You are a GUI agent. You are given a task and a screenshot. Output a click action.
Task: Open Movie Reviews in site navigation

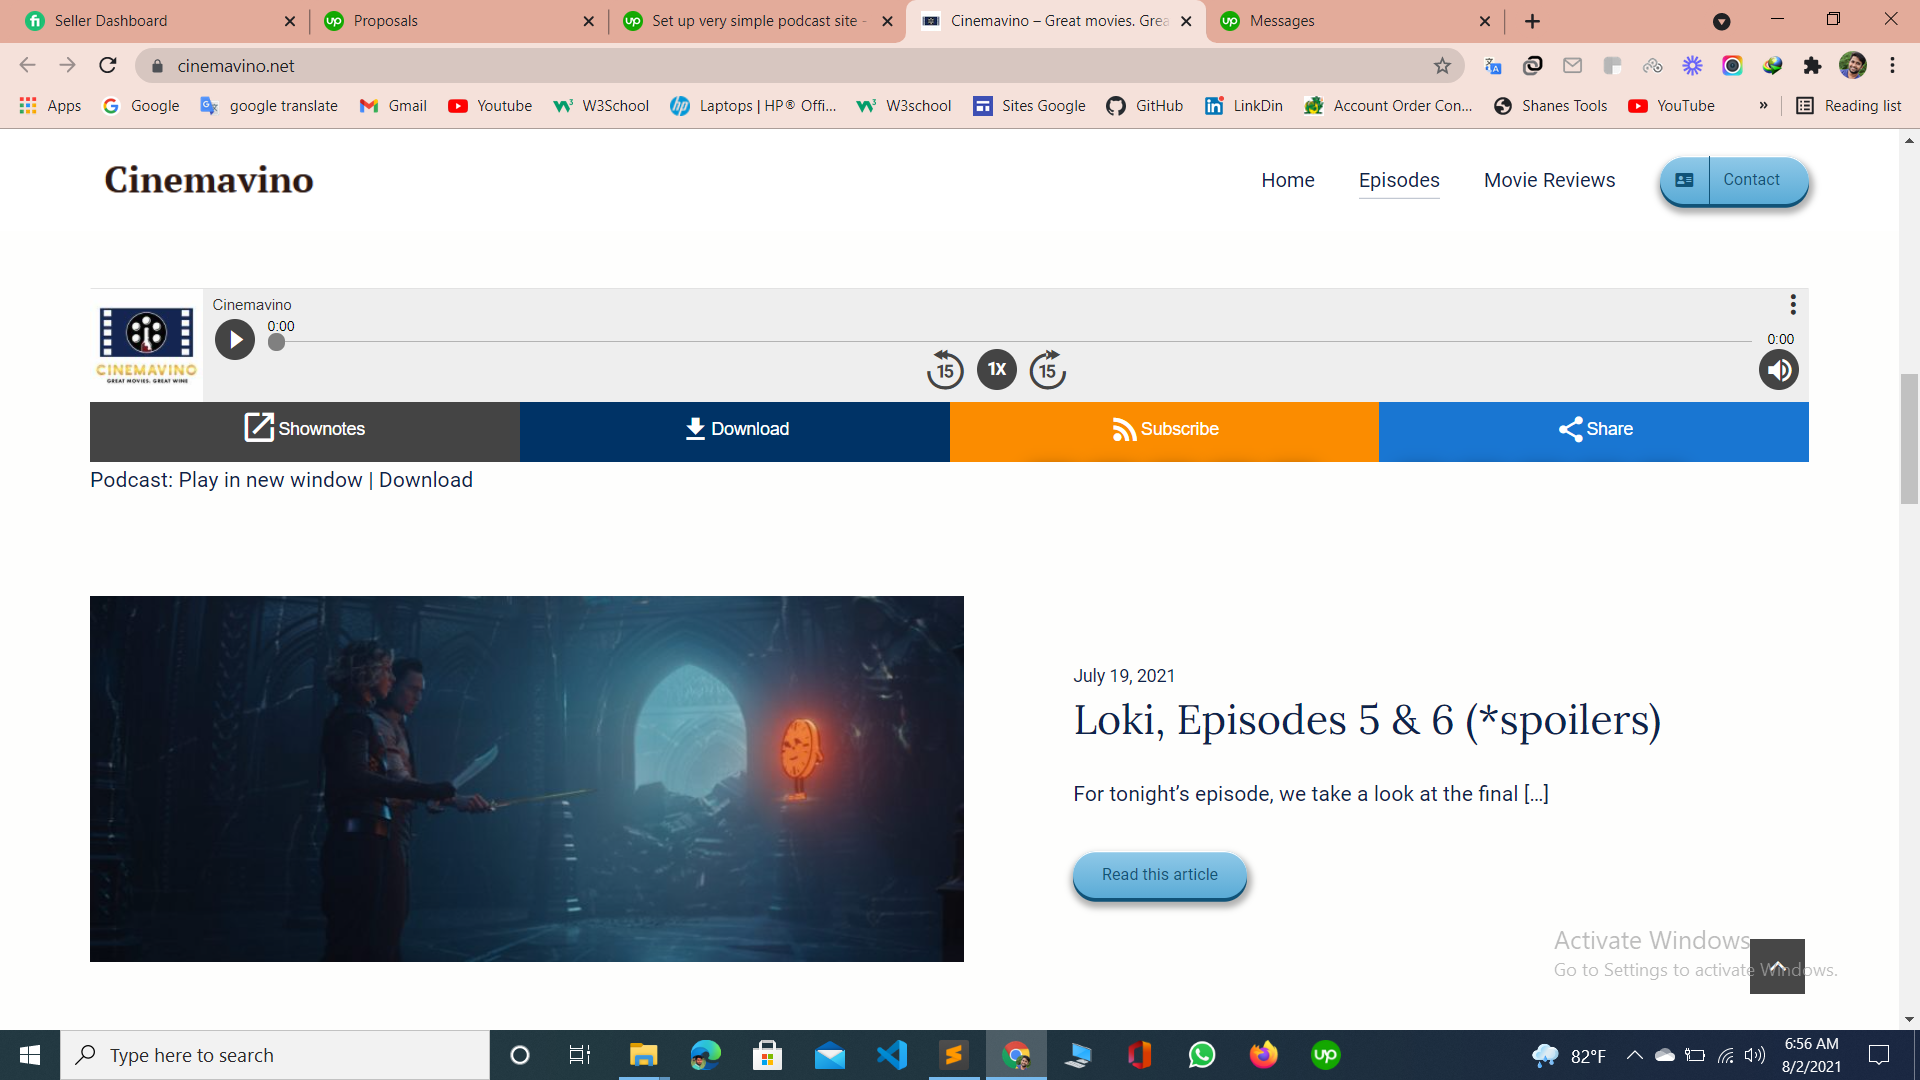(x=1549, y=180)
